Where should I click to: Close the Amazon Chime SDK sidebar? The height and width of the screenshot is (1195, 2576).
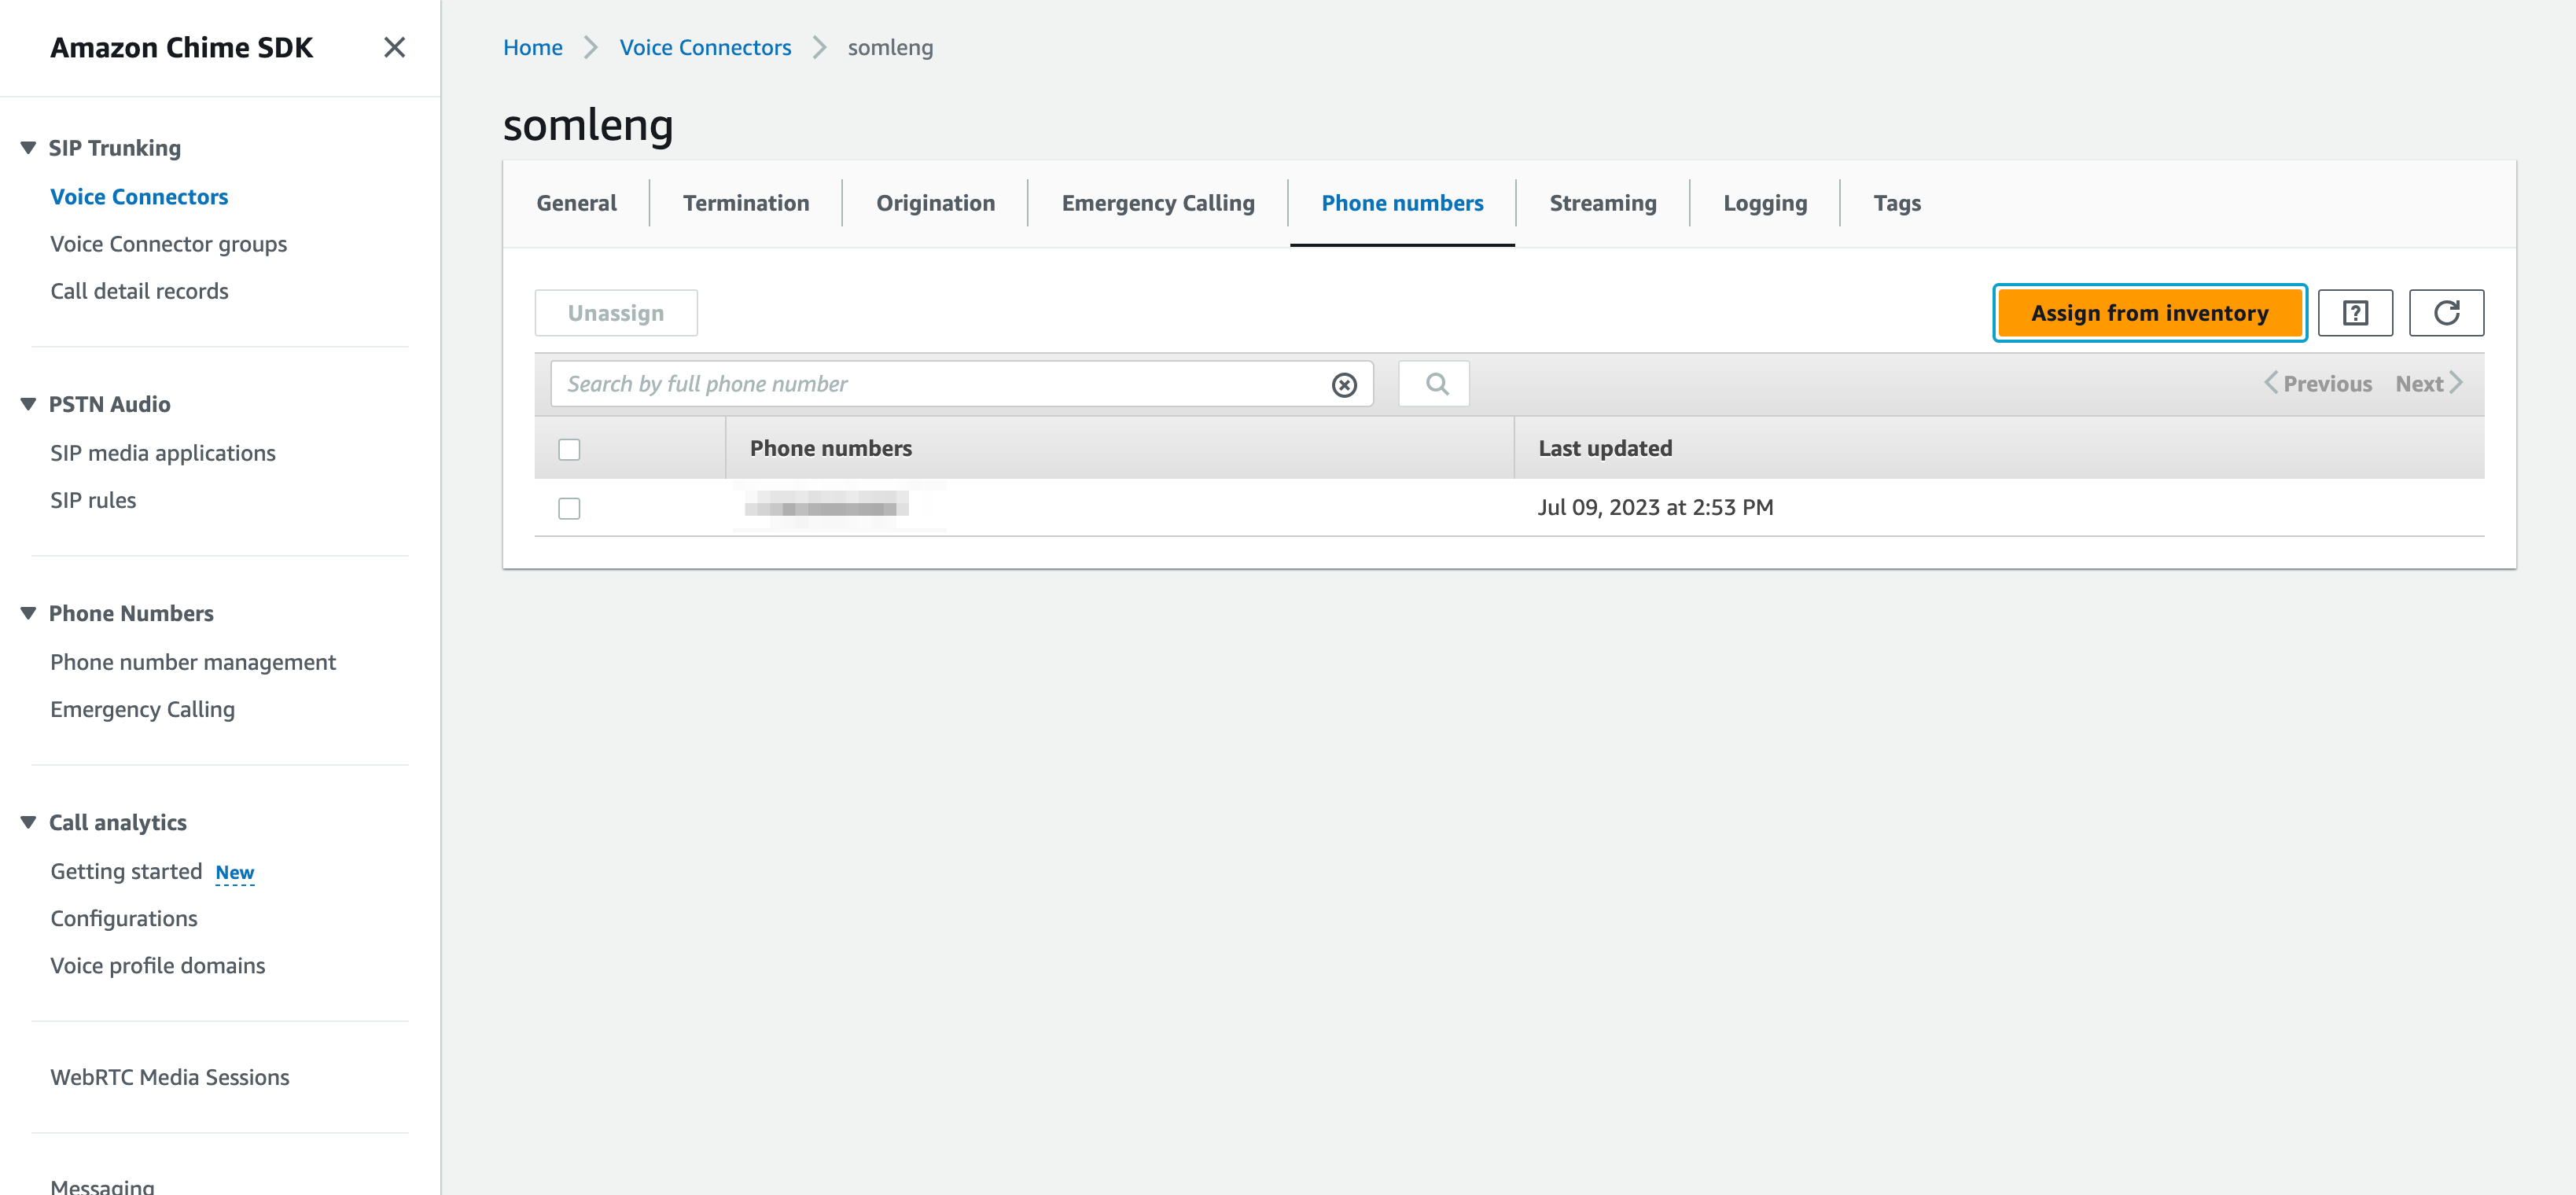(394, 47)
